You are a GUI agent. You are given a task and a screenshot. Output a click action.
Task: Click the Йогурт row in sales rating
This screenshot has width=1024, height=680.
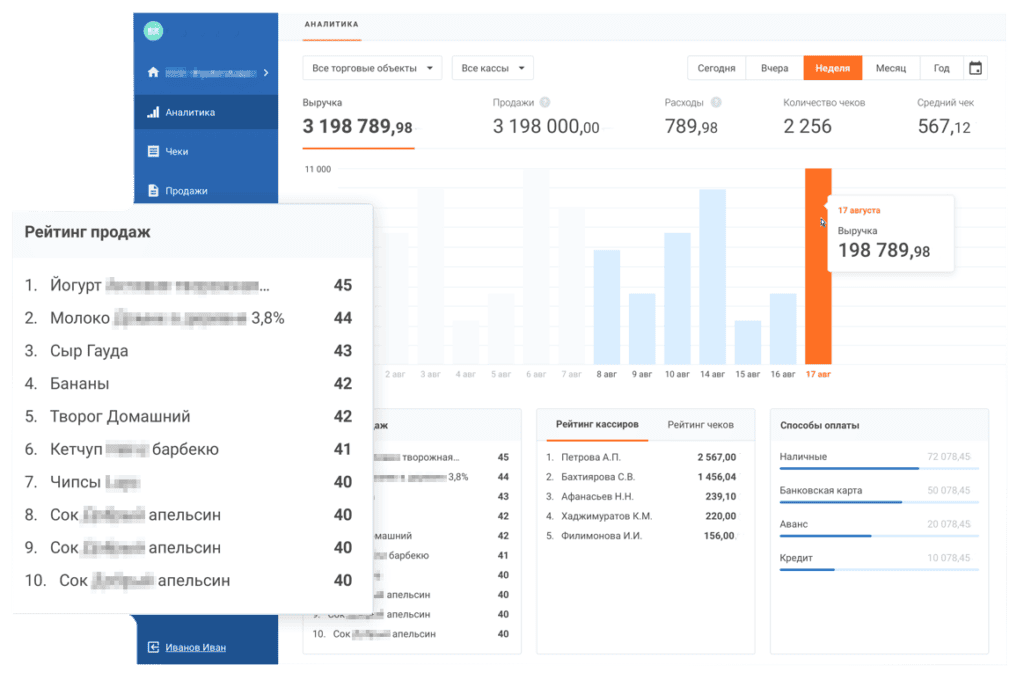pyautogui.click(x=188, y=285)
